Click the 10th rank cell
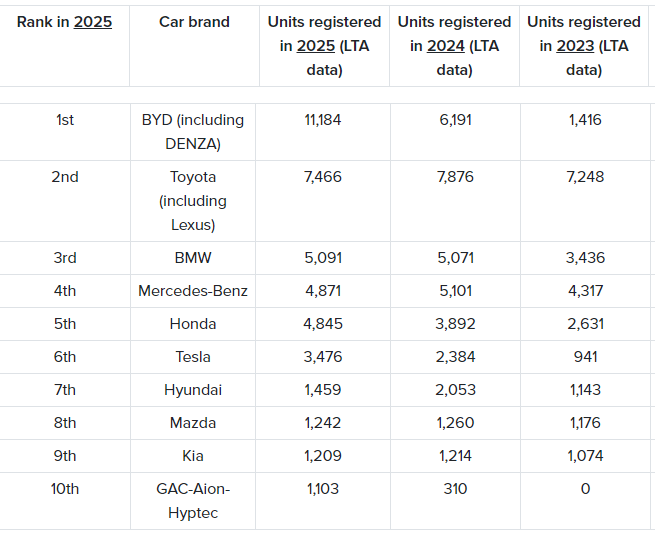The height and width of the screenshot is (535, 655). (65, 489)
